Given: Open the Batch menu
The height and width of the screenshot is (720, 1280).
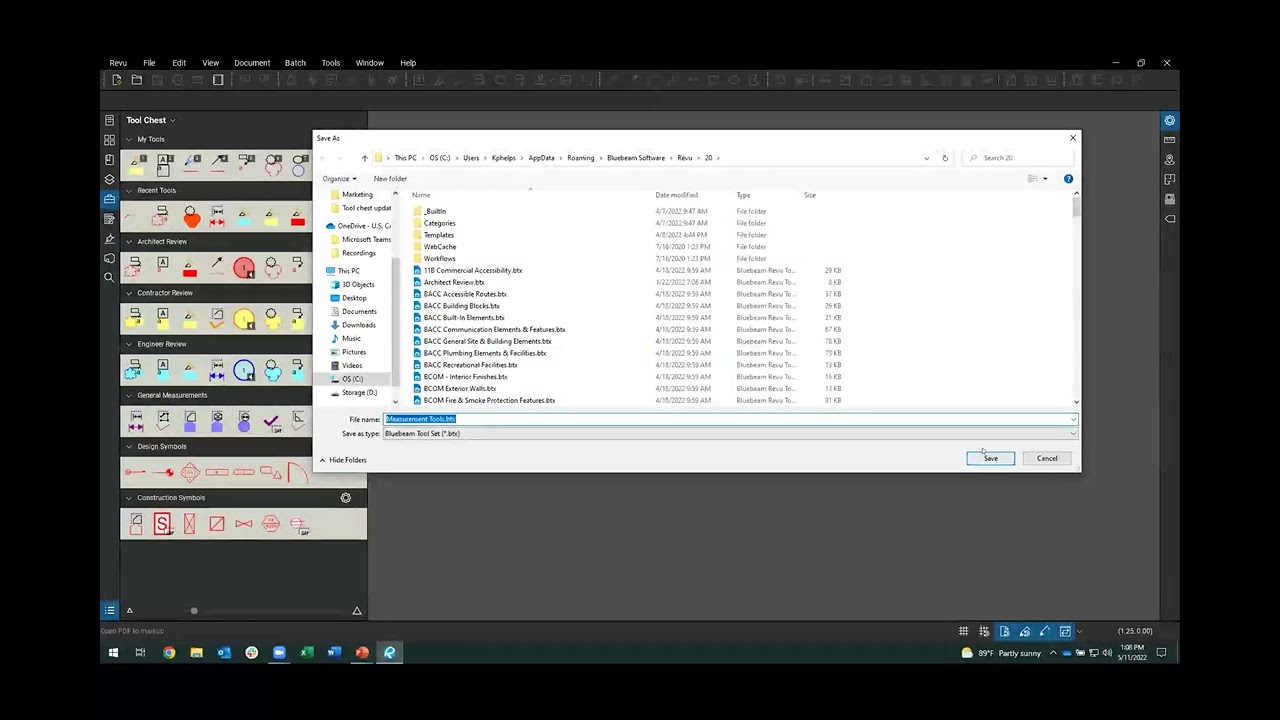Looking at the screenshot, I should coord(295,63).
